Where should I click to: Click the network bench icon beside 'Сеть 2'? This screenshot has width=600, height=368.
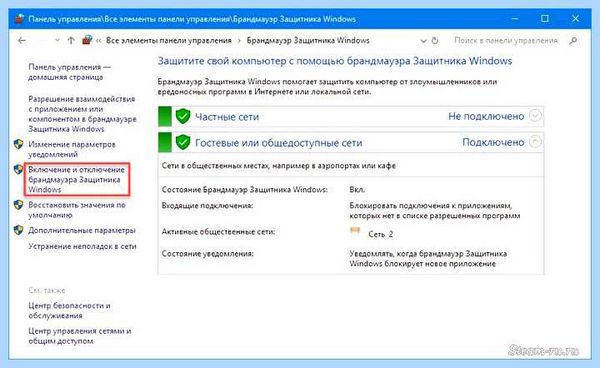pos(355,231)
